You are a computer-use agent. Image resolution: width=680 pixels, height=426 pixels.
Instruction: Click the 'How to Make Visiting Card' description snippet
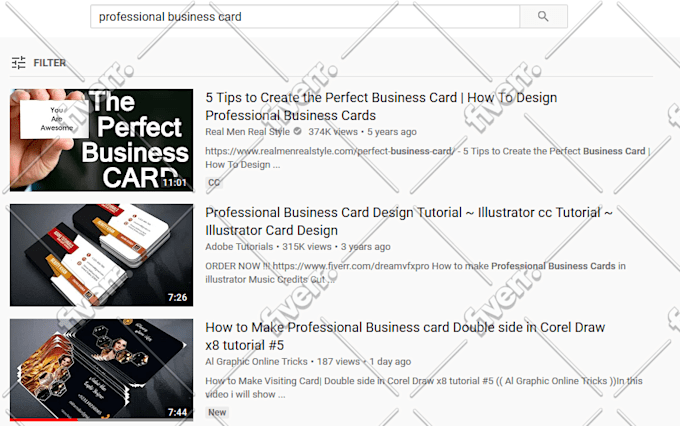click(424, 387)
